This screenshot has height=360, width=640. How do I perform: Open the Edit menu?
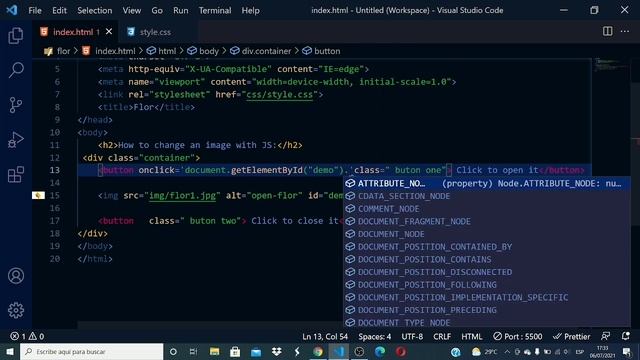tap(59, 10)
